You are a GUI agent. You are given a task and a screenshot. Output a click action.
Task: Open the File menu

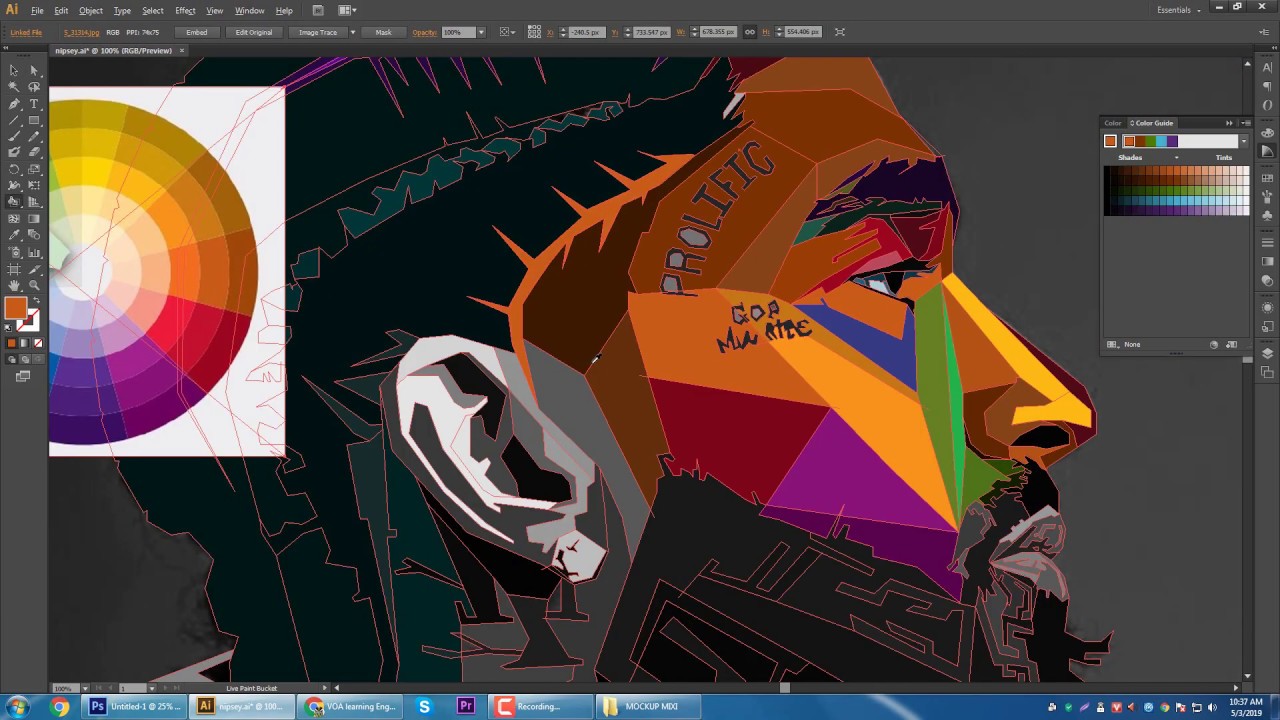(x=37, y=10)
